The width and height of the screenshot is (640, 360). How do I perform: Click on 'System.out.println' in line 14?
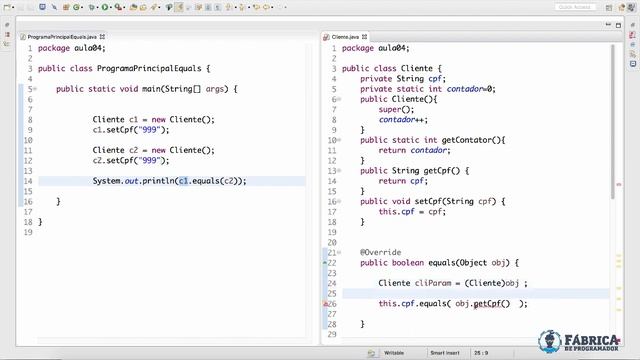tap(133, 181)
